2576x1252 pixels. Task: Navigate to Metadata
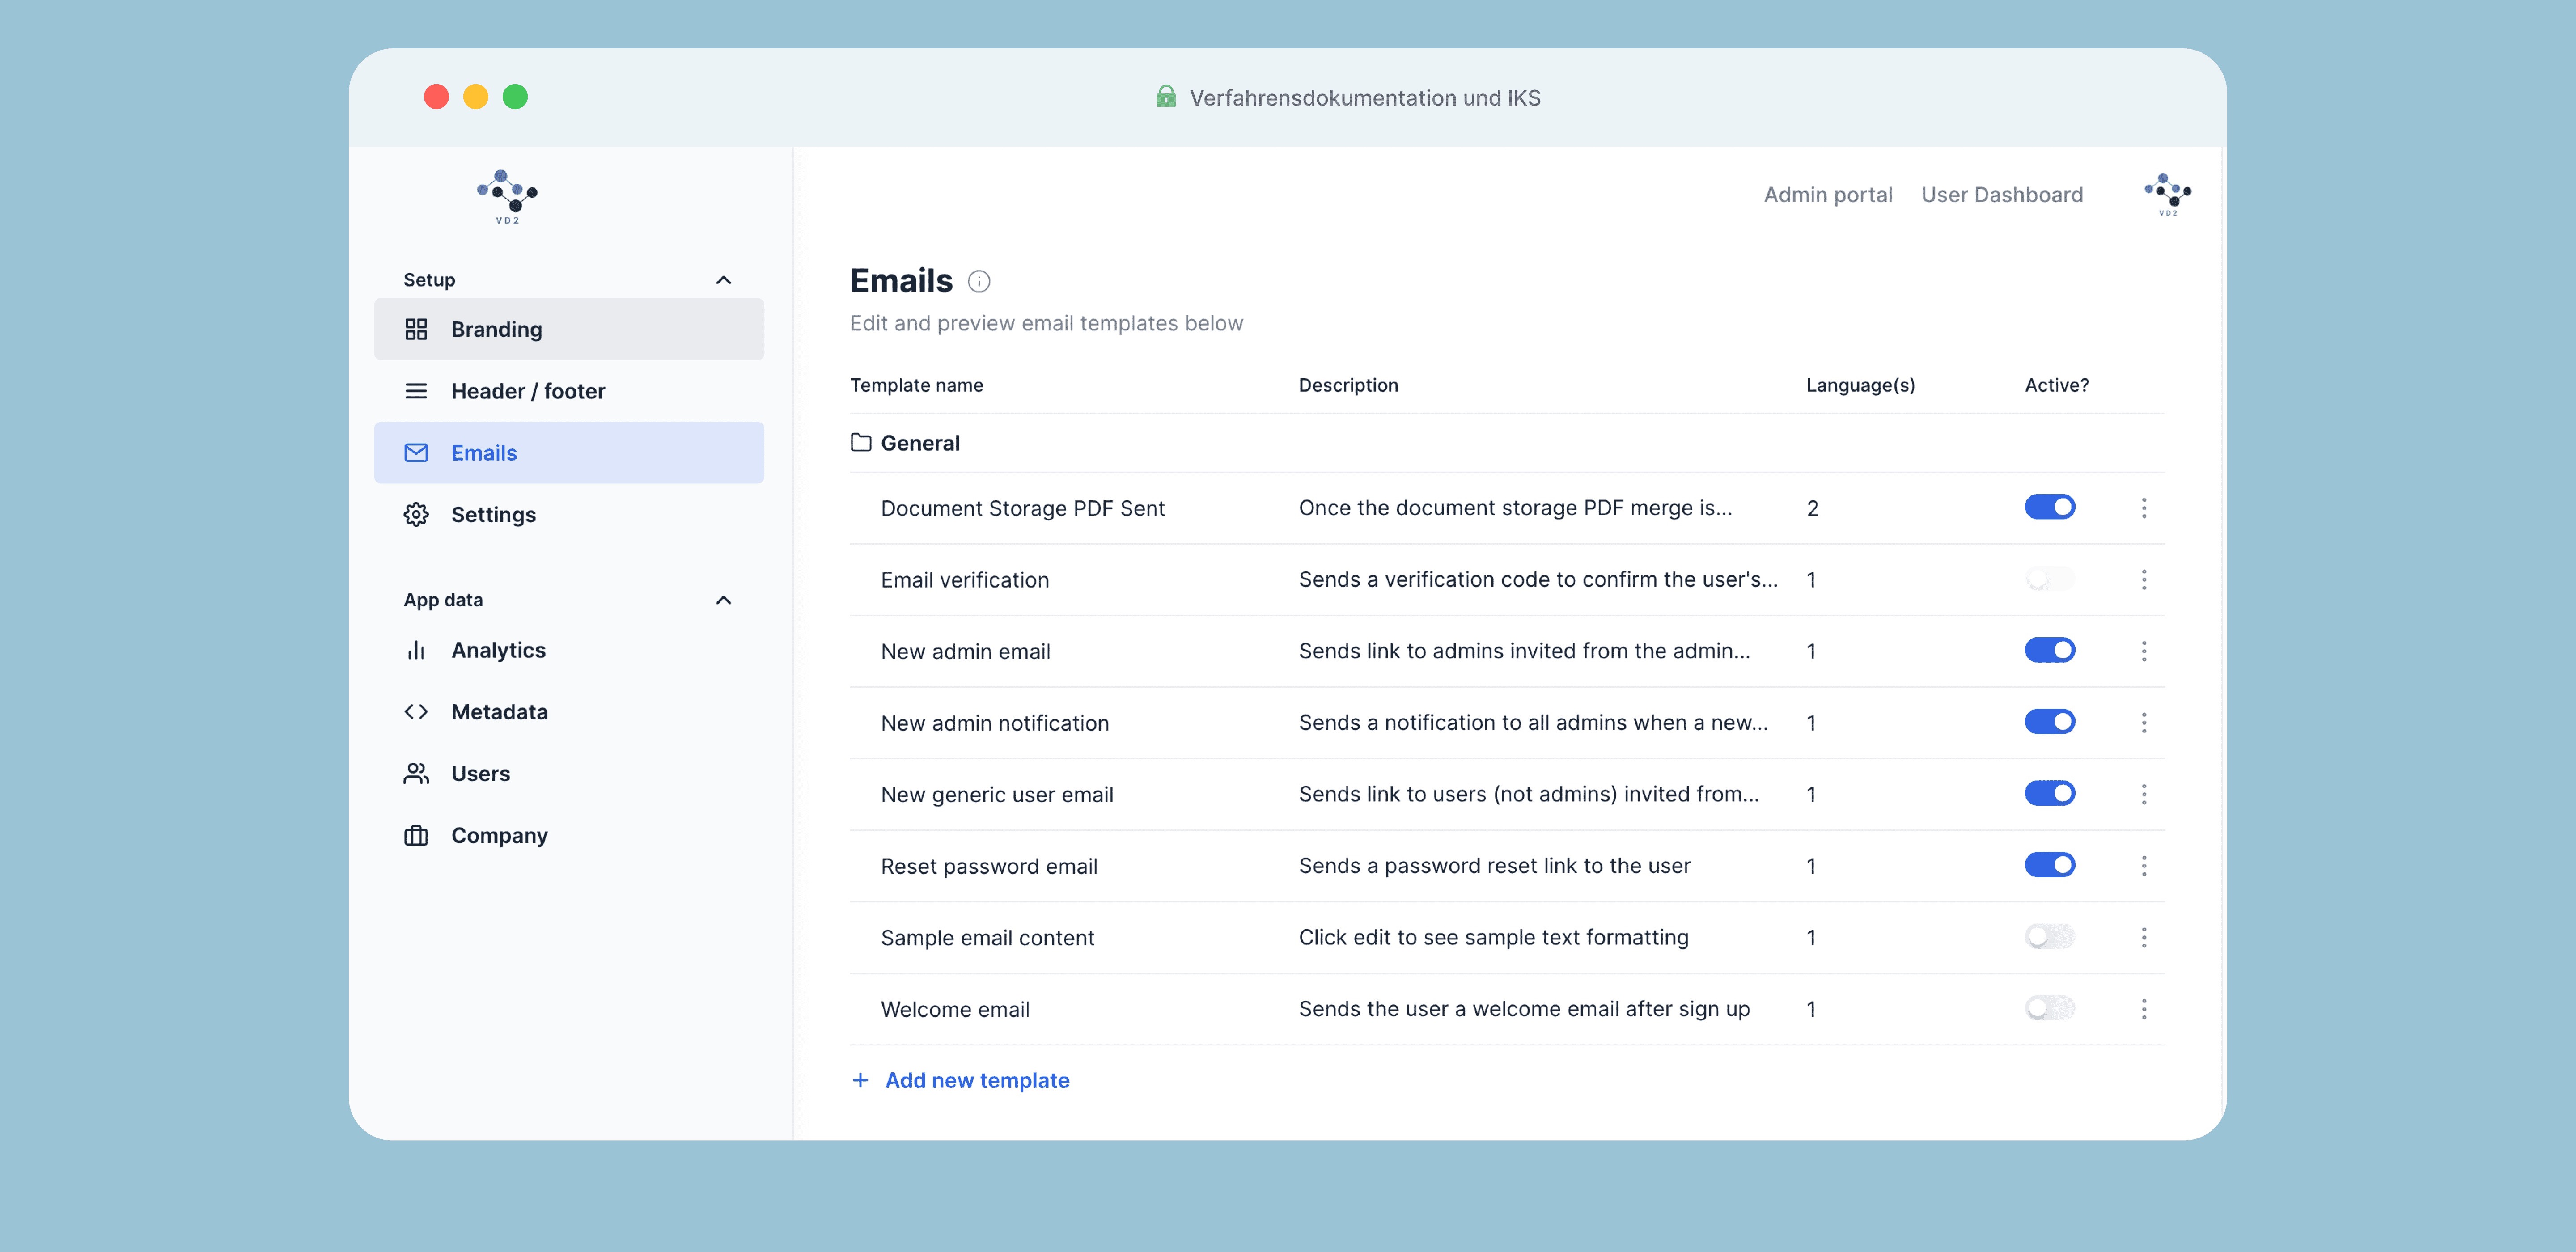tap(569, 712)
